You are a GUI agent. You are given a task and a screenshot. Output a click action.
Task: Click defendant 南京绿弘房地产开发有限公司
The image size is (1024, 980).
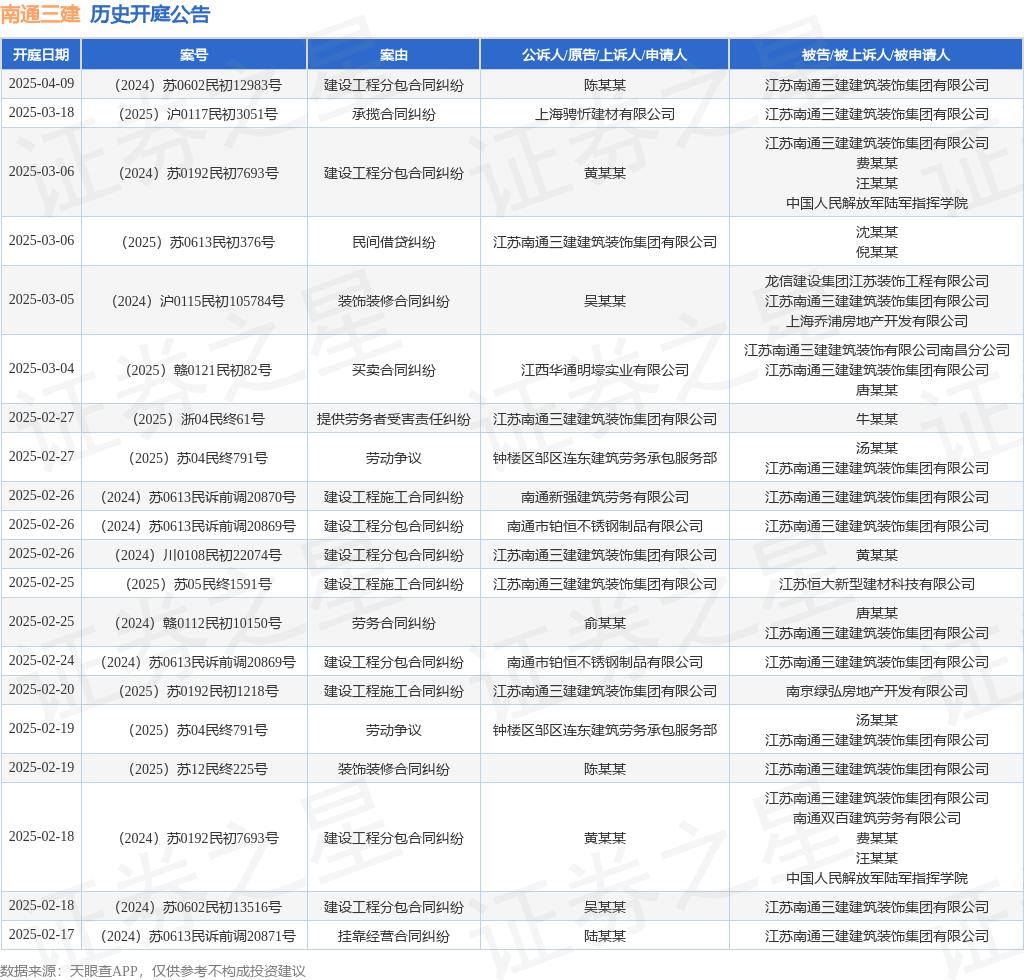click(876, 691)
